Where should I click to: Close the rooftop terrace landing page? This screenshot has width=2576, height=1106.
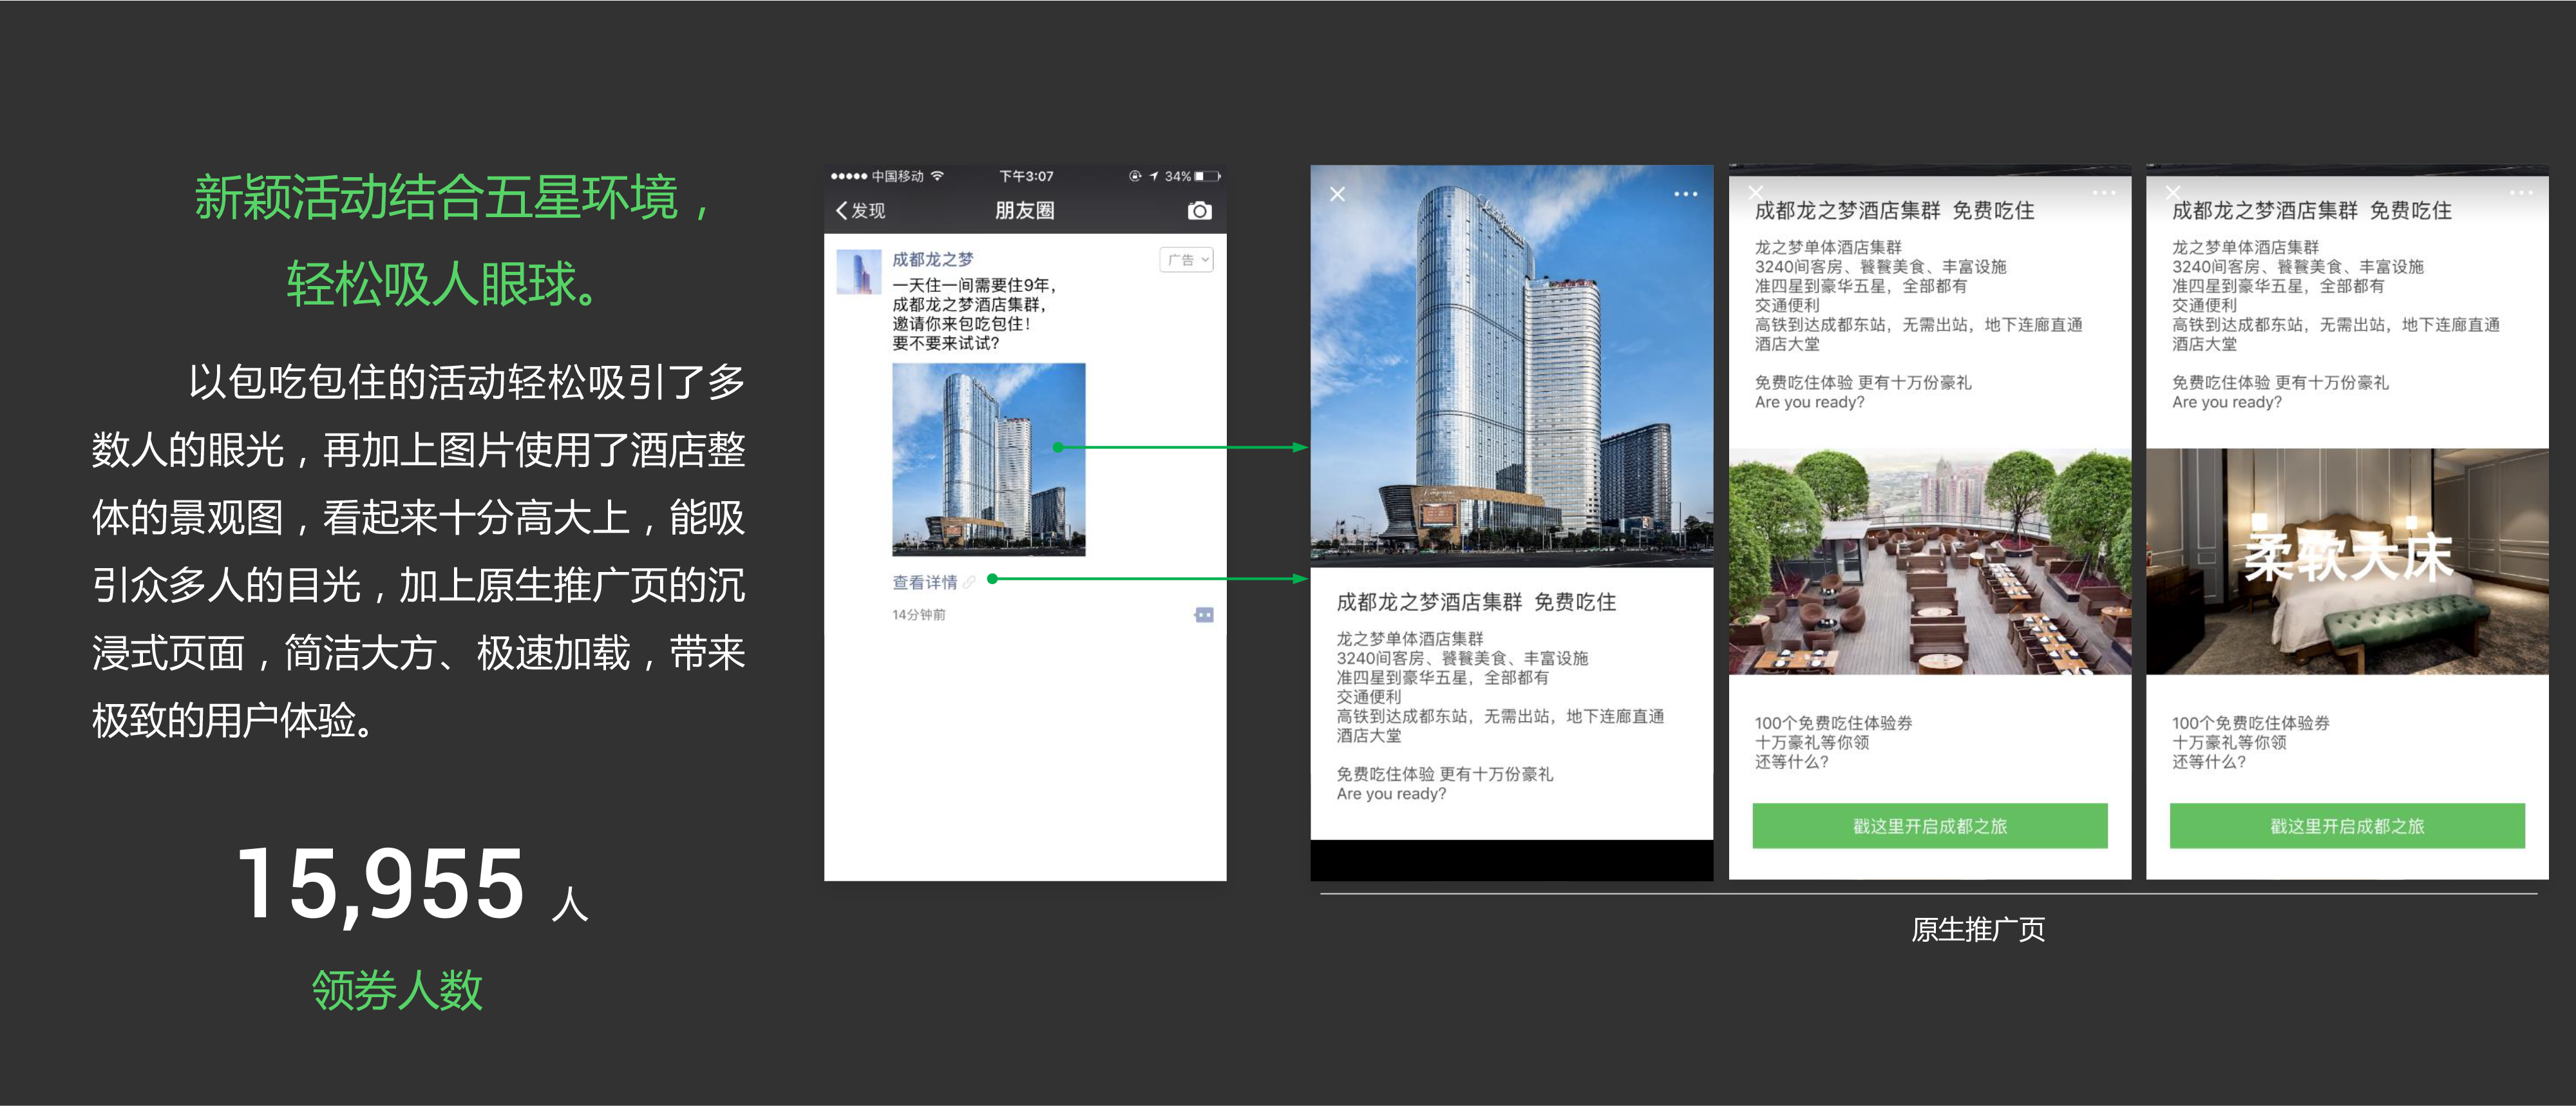coord(1755,192)
